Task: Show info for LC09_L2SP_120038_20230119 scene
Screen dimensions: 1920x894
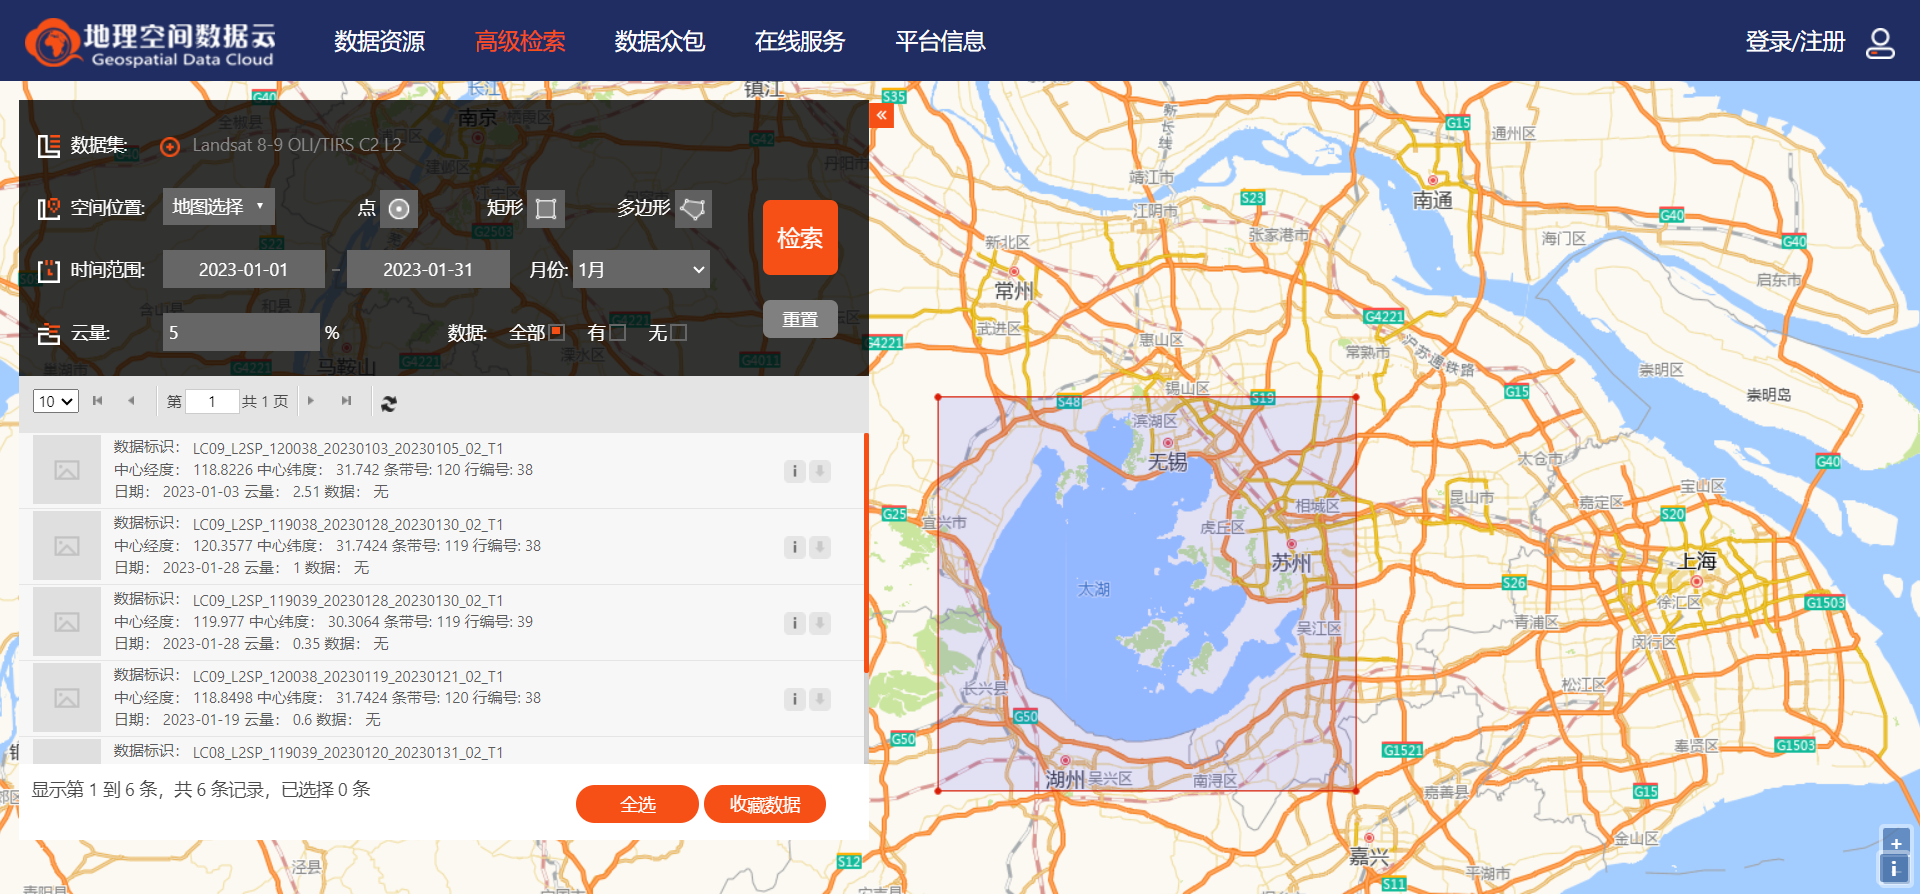Action: coord(795,699)
